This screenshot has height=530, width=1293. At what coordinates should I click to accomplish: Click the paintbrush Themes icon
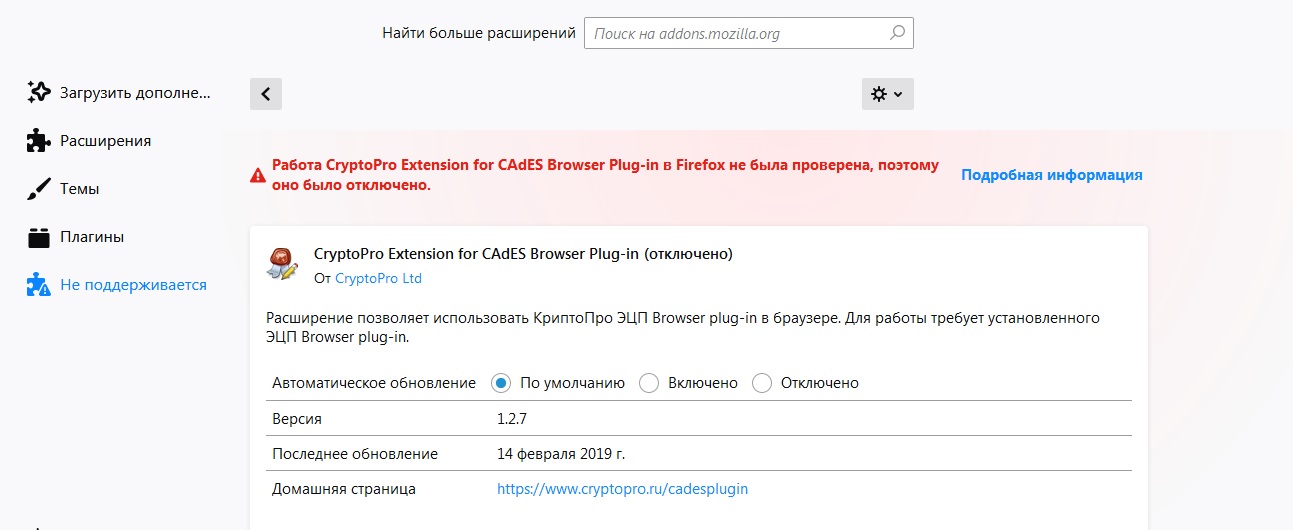pyautogui.click(x=38, y=189)
